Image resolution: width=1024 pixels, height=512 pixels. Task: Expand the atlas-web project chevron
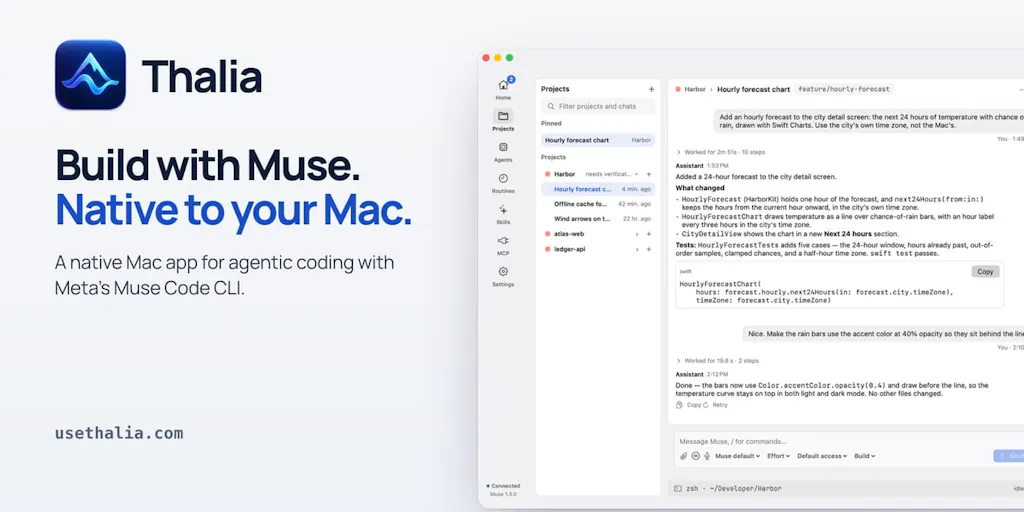pyautogui.click(x=637, y=234)
